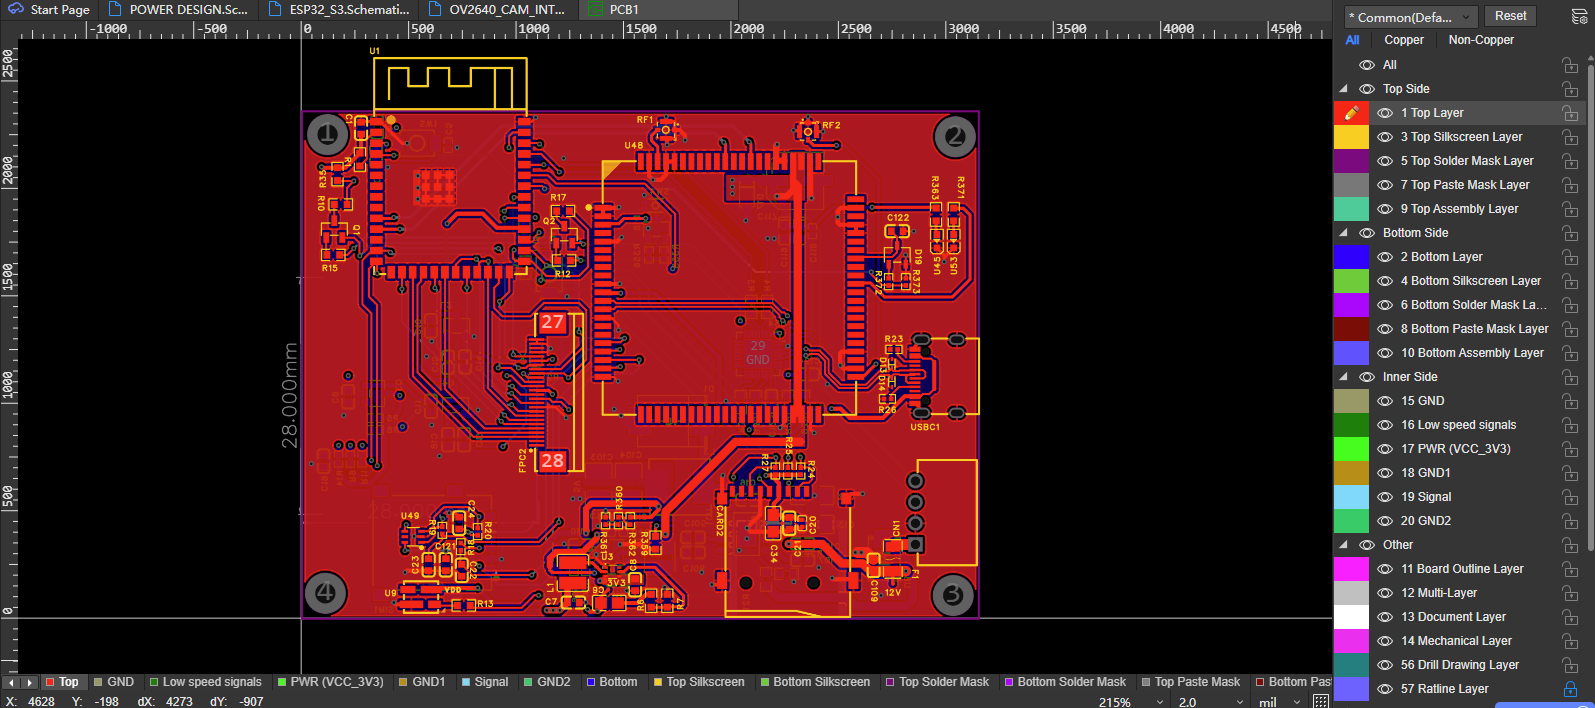
Task: Collapse the Inner Side layer group
Action: pyautogui.click(x=1343, y=377)
